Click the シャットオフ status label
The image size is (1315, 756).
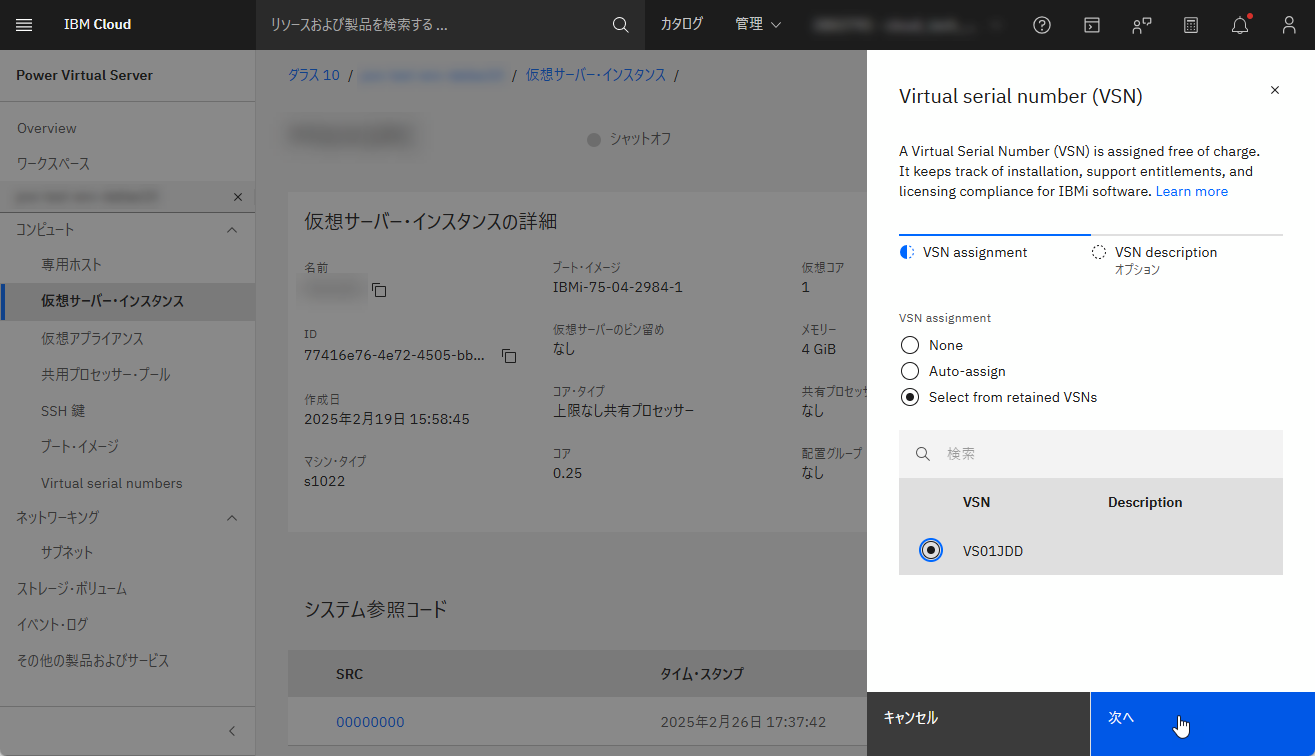click(641, 139)
